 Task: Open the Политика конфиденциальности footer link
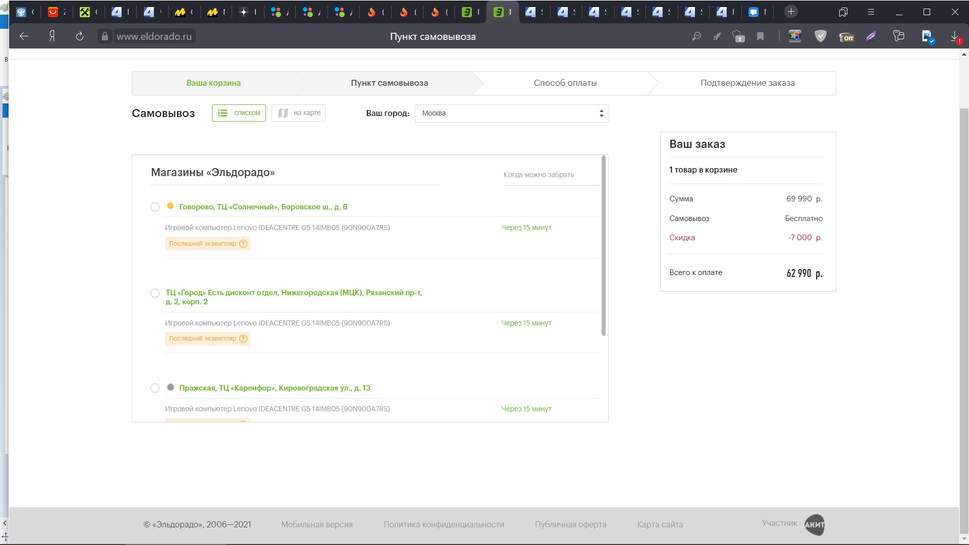pyautogui.click(x=443, y=524)
